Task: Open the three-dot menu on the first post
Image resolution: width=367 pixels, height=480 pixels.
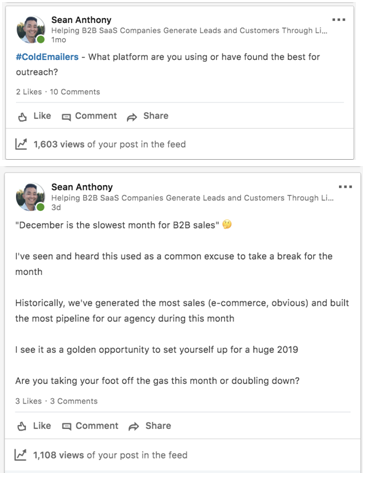Action: 339,20
